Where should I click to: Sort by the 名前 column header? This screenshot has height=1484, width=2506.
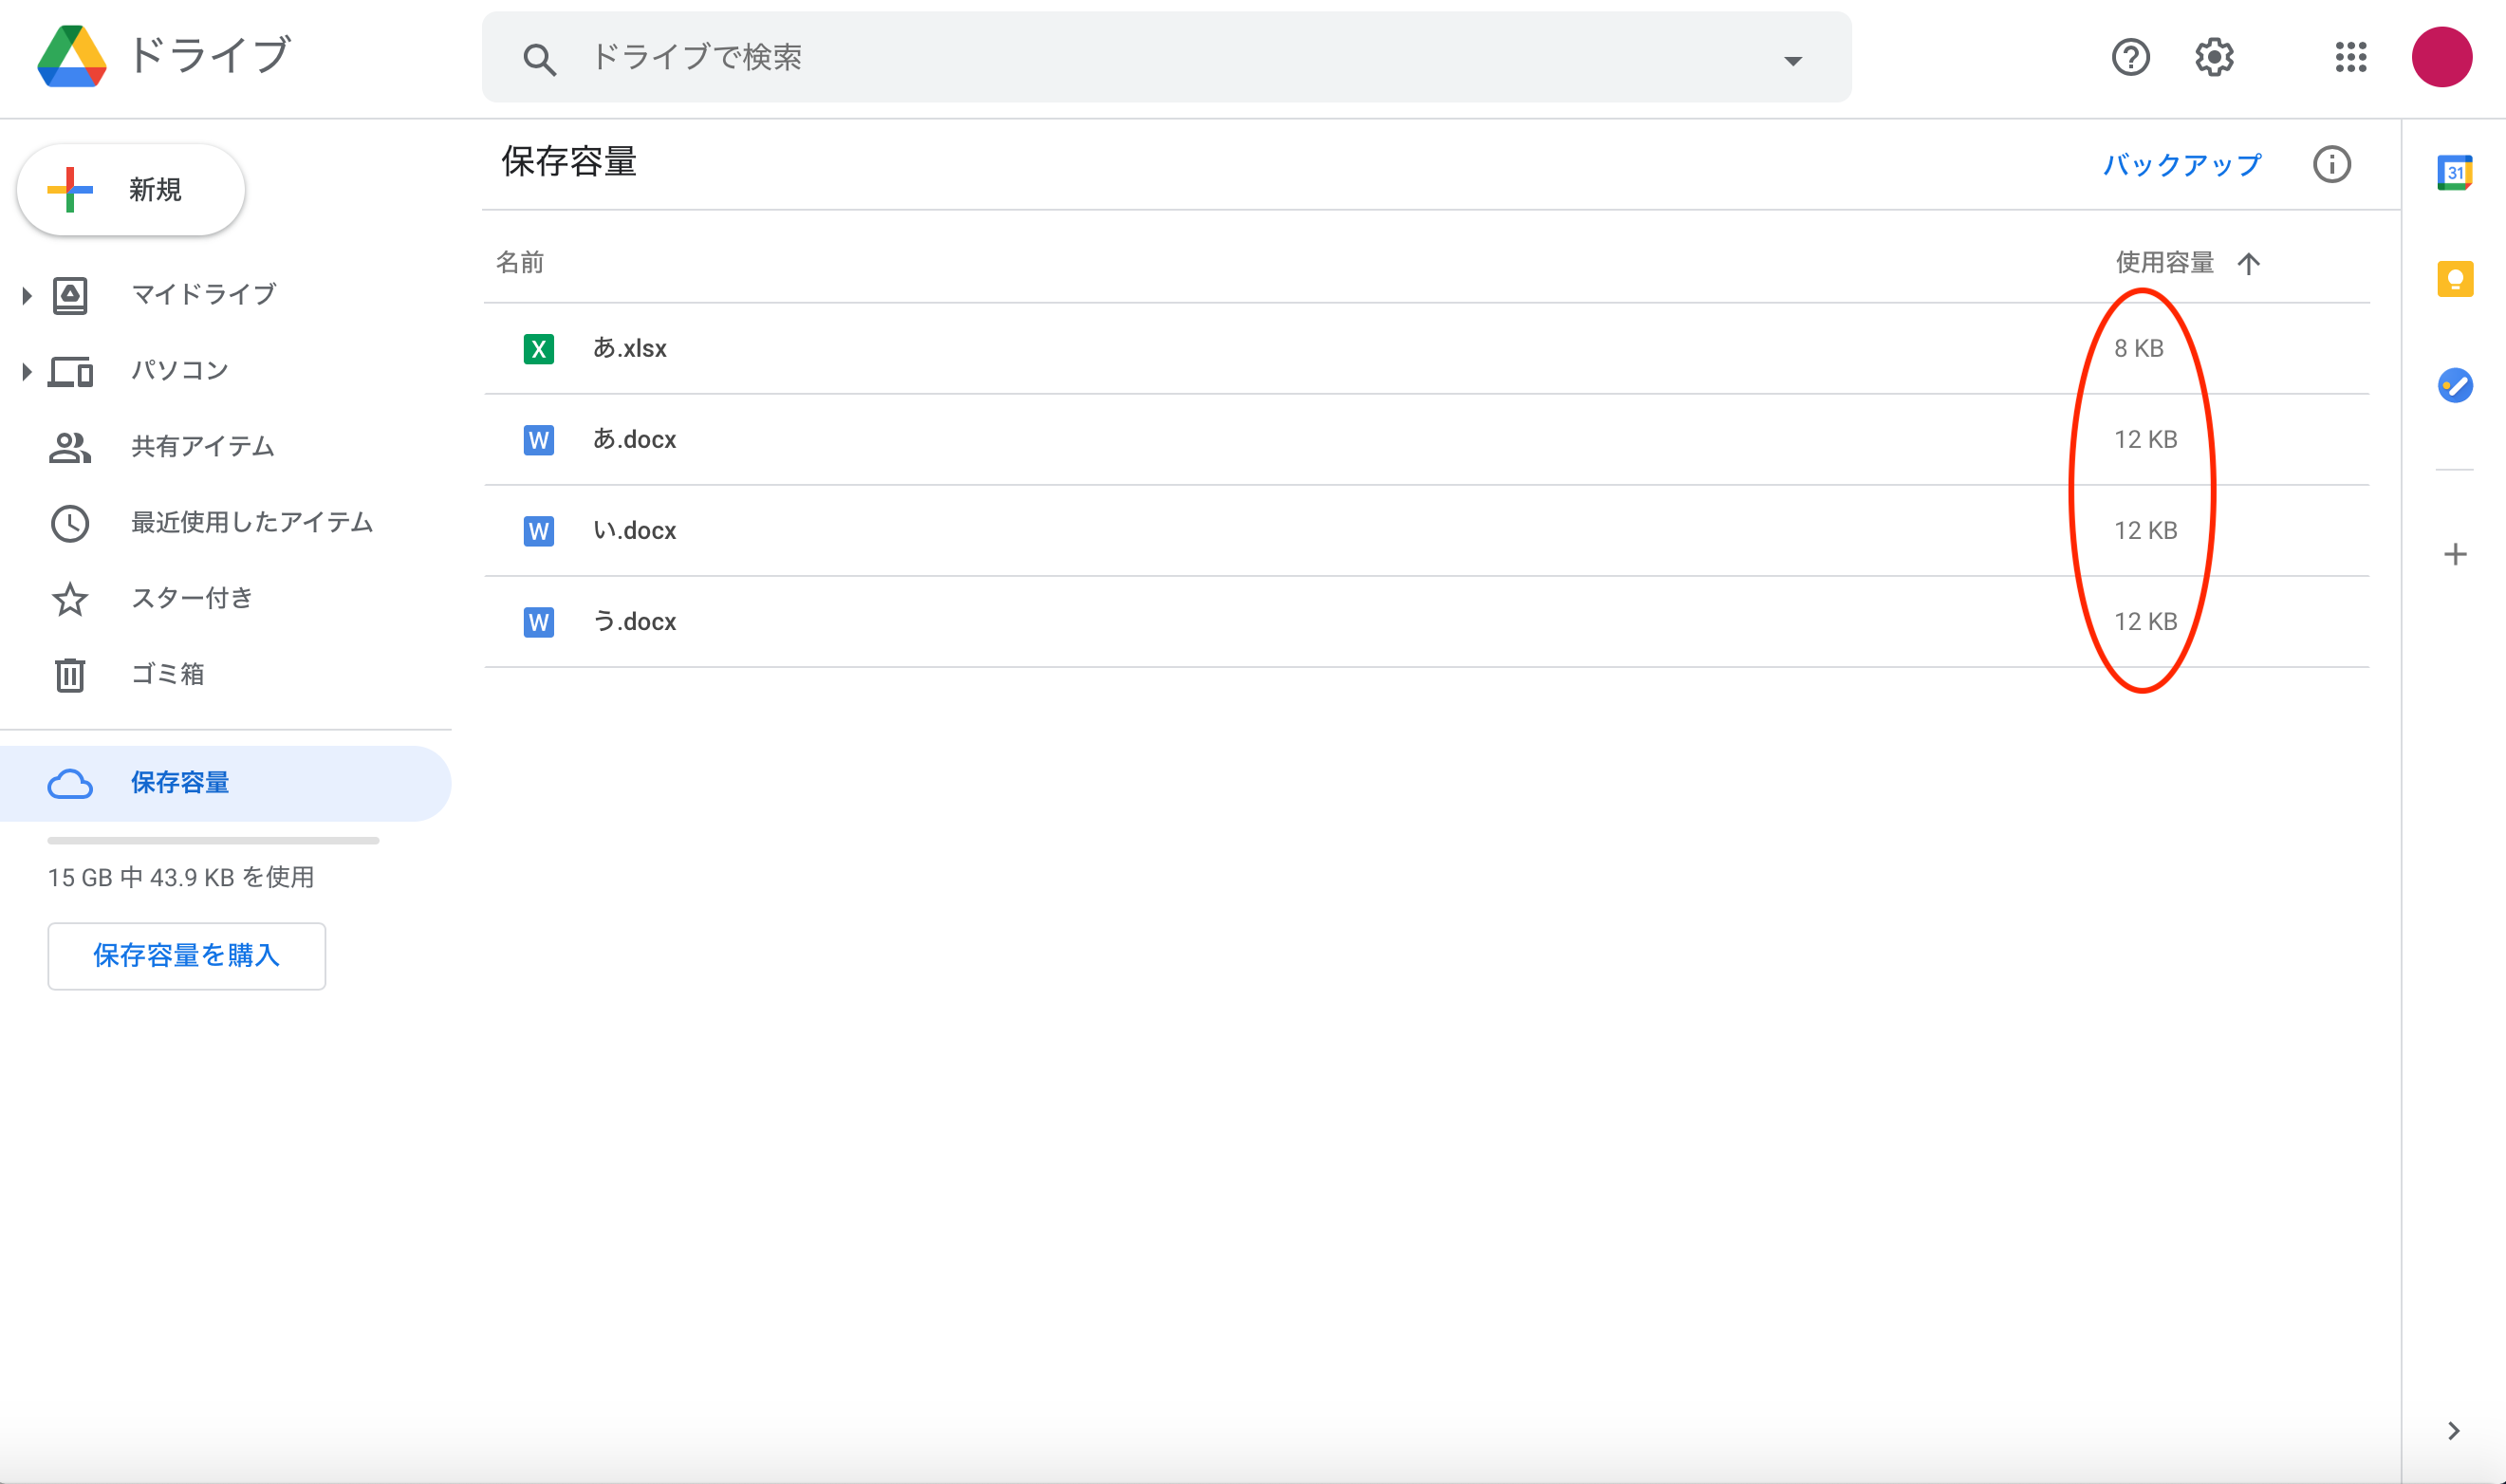tap(520, 263)
